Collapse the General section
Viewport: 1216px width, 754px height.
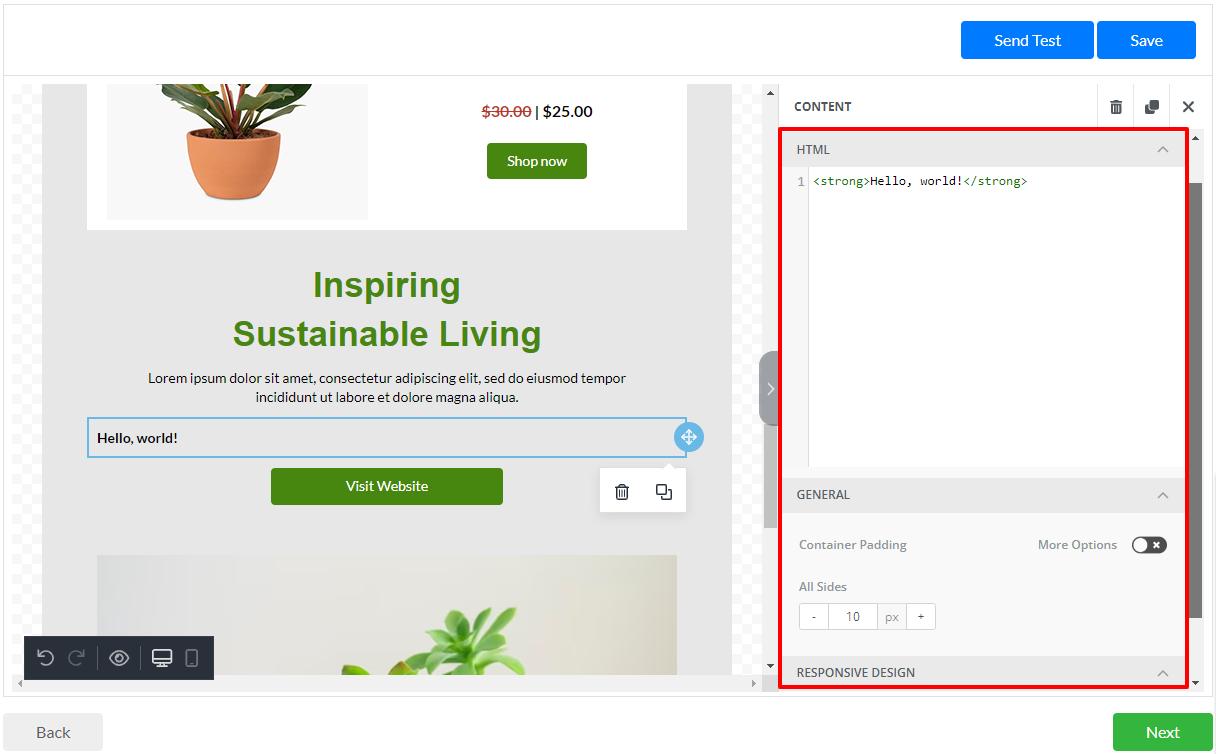1162,495
